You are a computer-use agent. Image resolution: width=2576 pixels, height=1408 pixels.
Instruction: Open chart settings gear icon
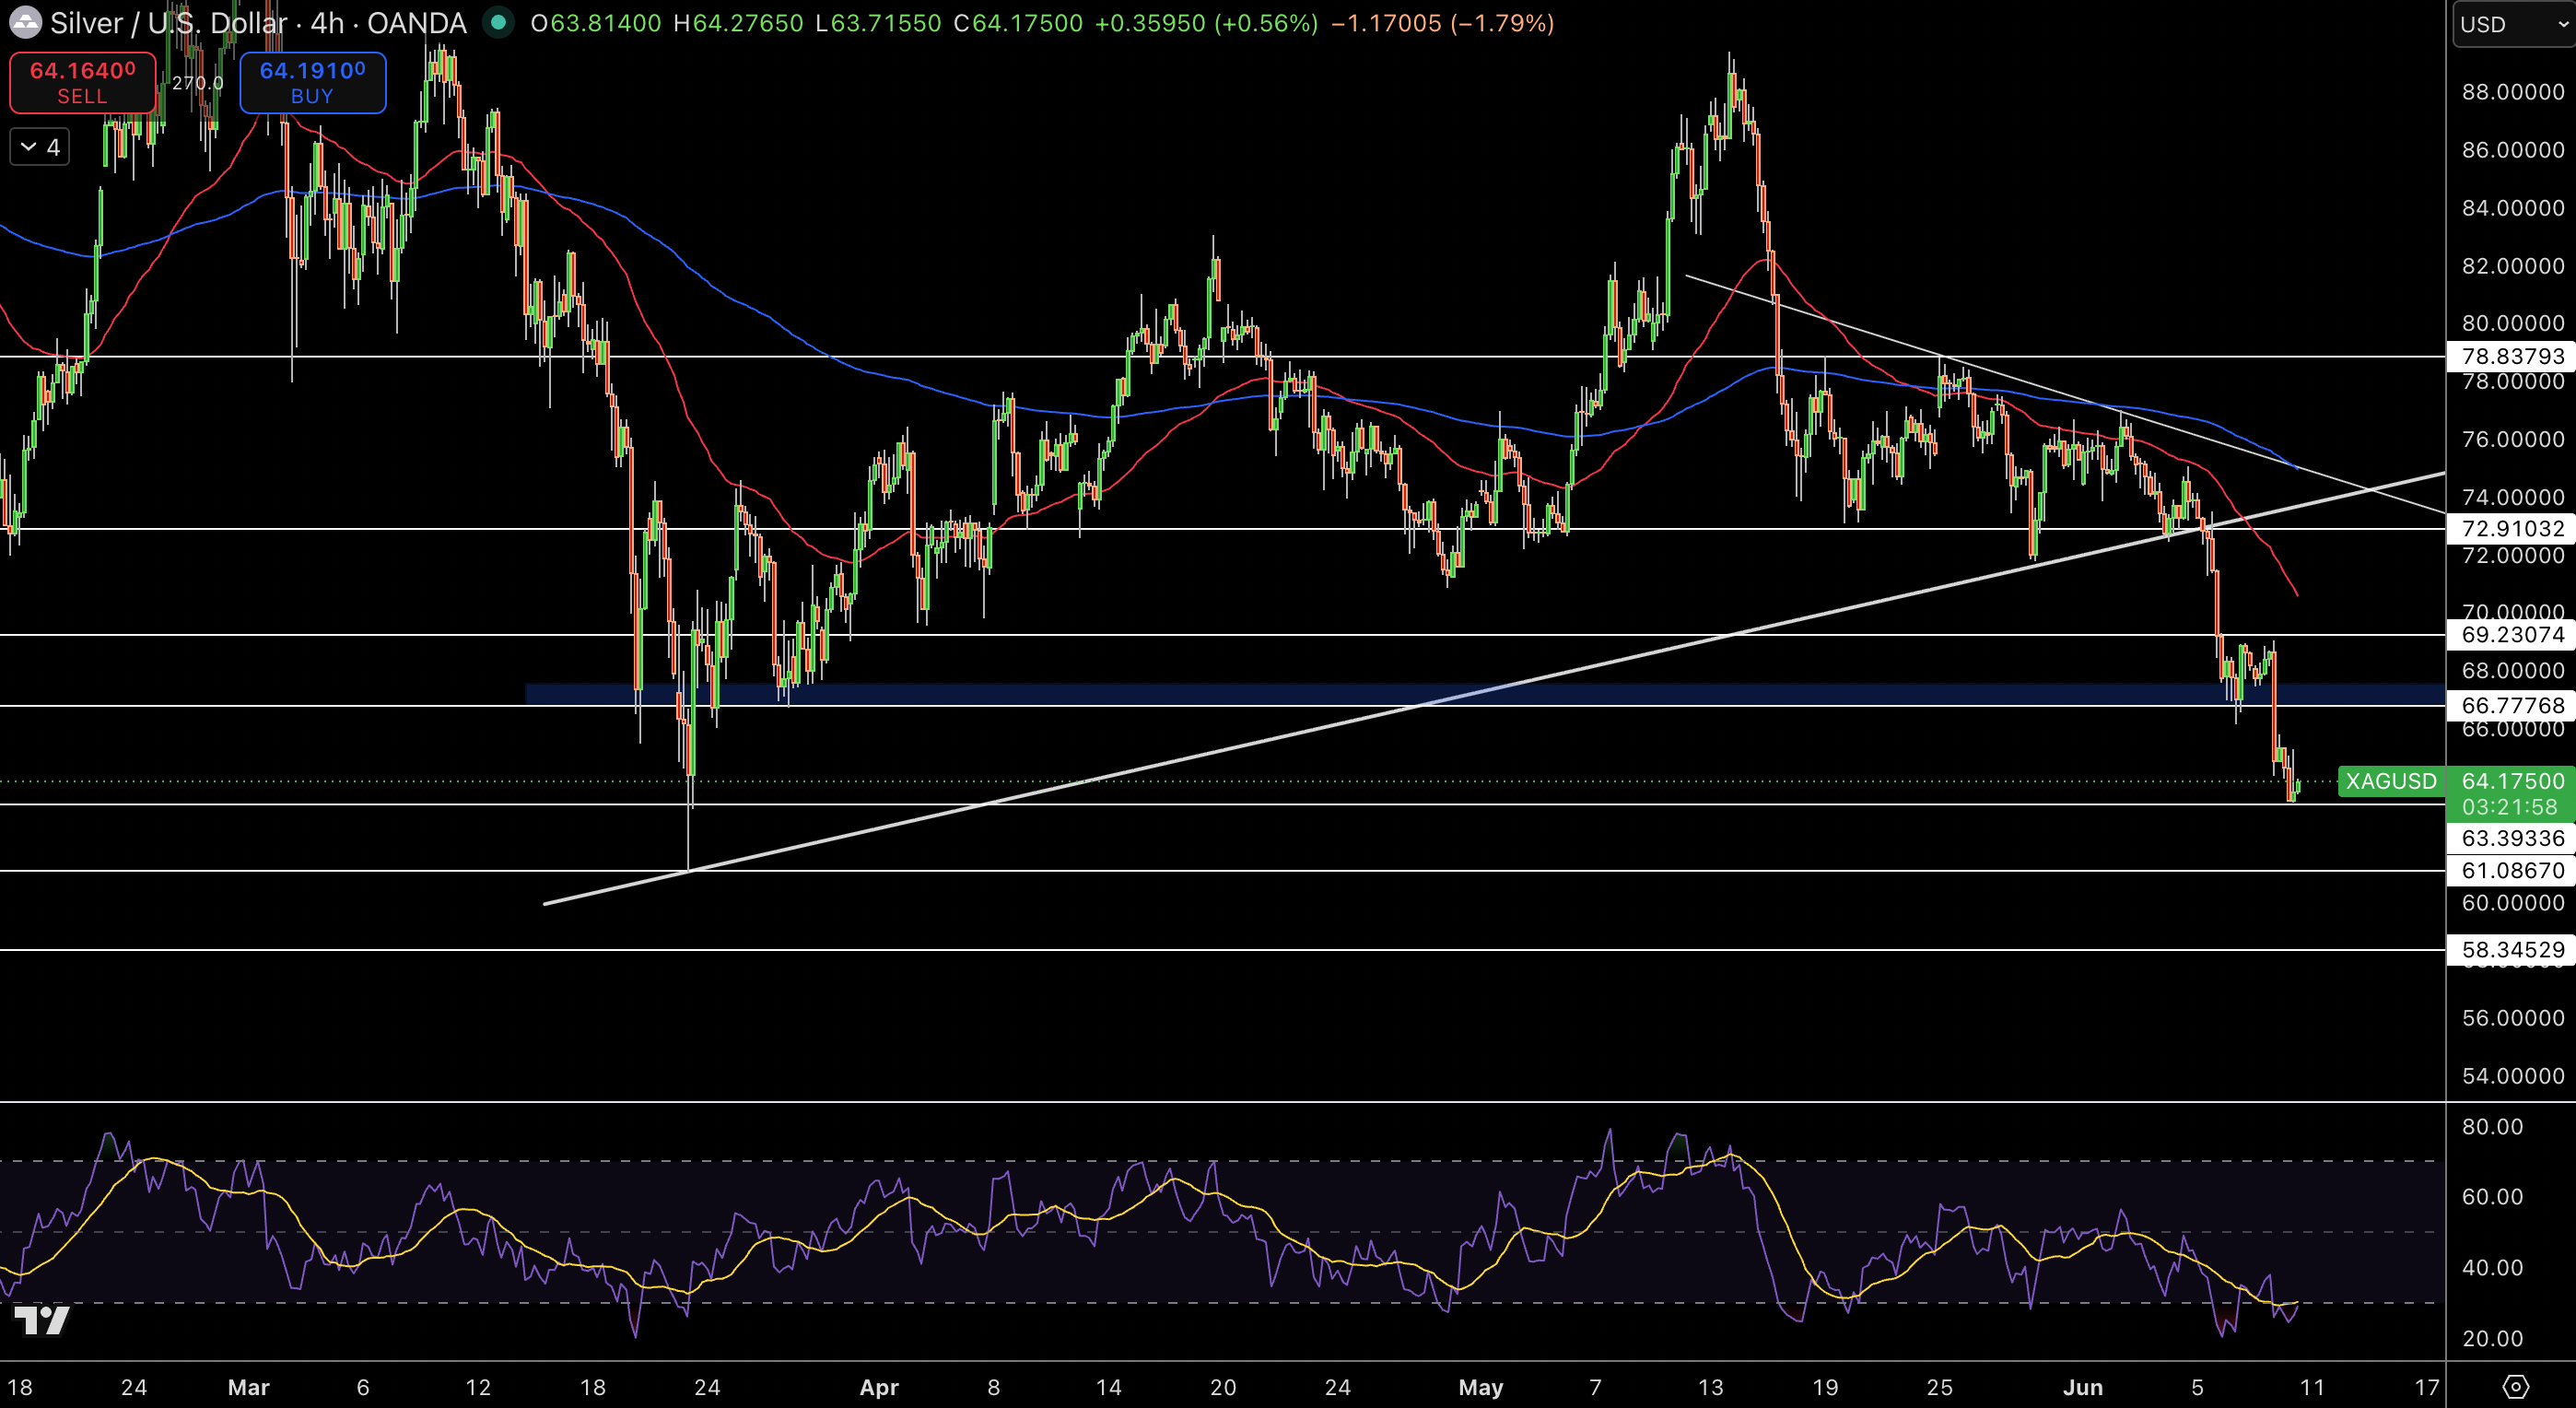pyautogui.click(x=2515, y=1387)
